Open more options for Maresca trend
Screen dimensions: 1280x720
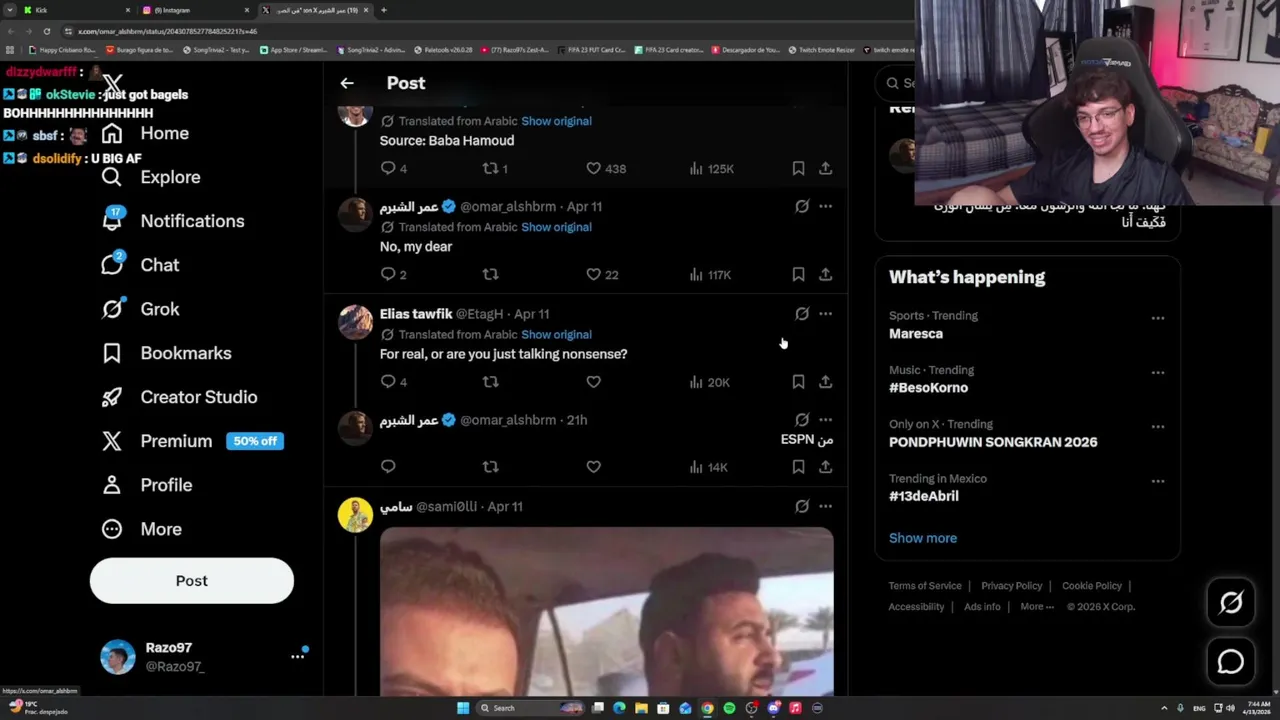[1157, 318]
